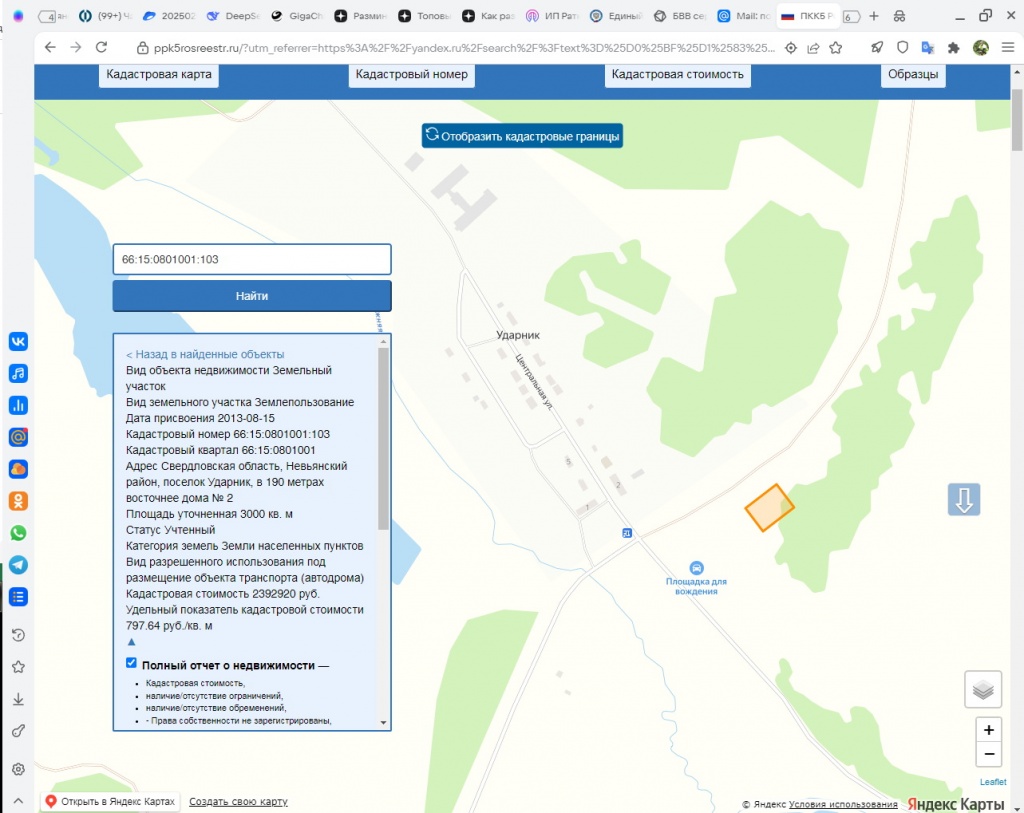This screenshot has width=1024, height=813.
Task: Click 'Отобразить кадастровые границы' button
Action: 522,136
